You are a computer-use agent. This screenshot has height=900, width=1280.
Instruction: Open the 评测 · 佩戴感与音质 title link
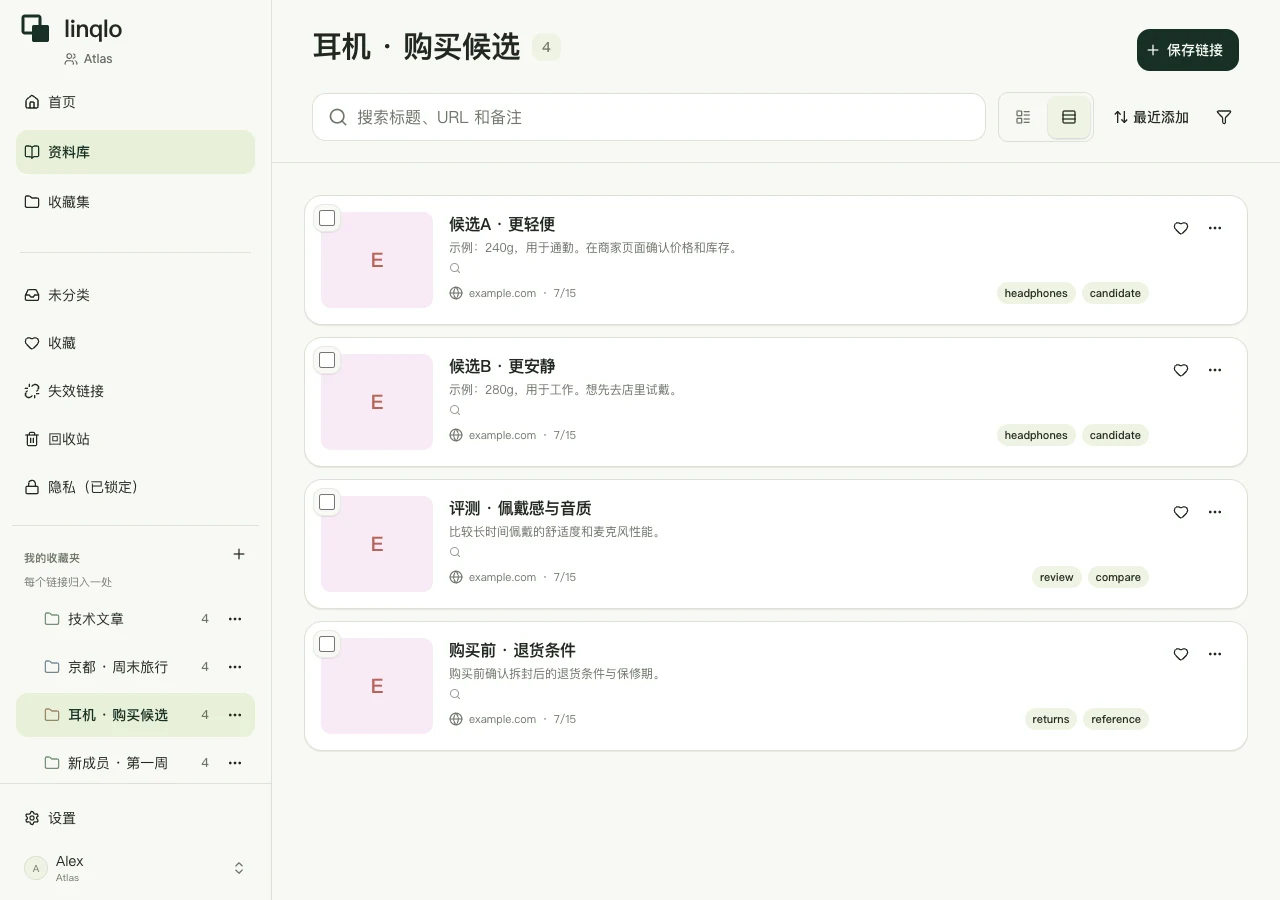pyautogui.click(x=520, y=508)
